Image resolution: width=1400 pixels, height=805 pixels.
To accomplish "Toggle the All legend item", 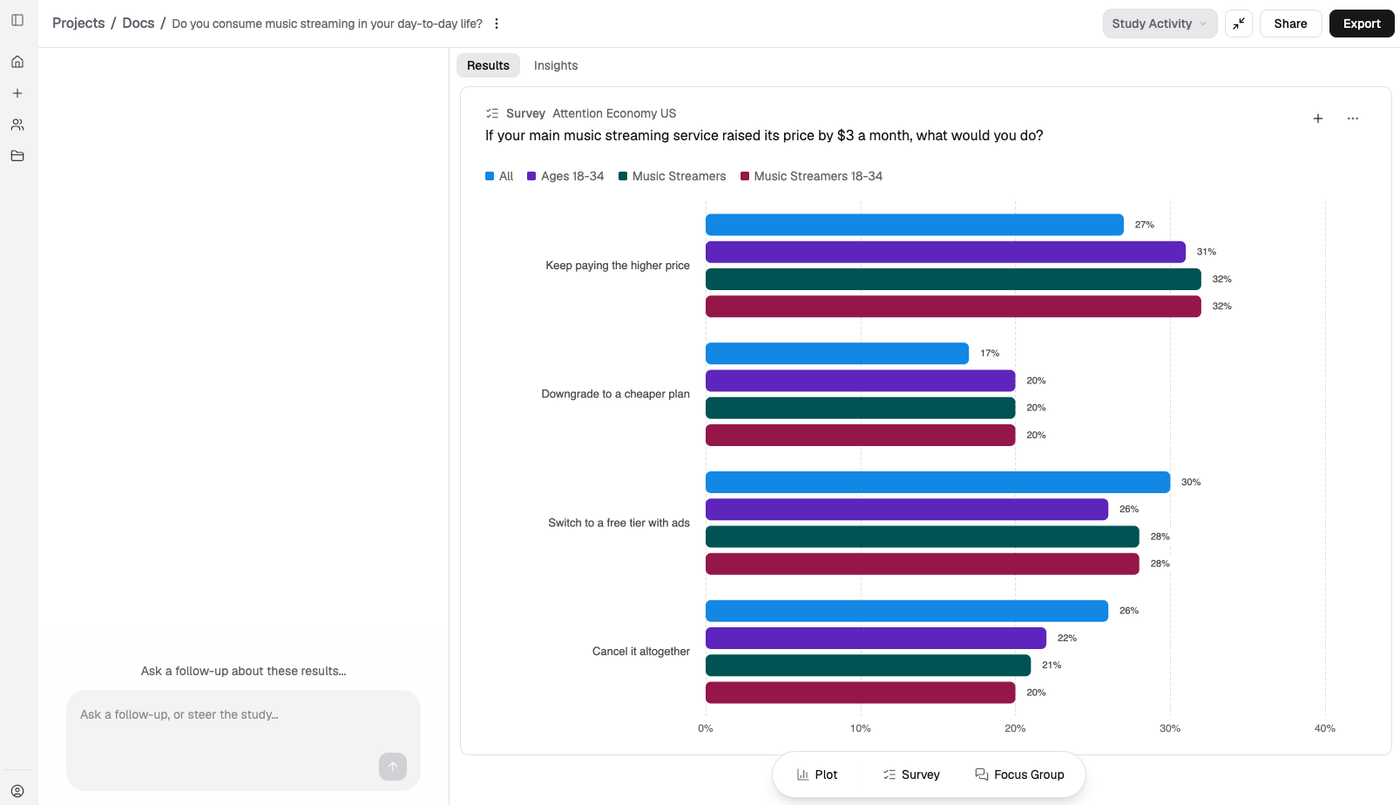I will [499, 176].
